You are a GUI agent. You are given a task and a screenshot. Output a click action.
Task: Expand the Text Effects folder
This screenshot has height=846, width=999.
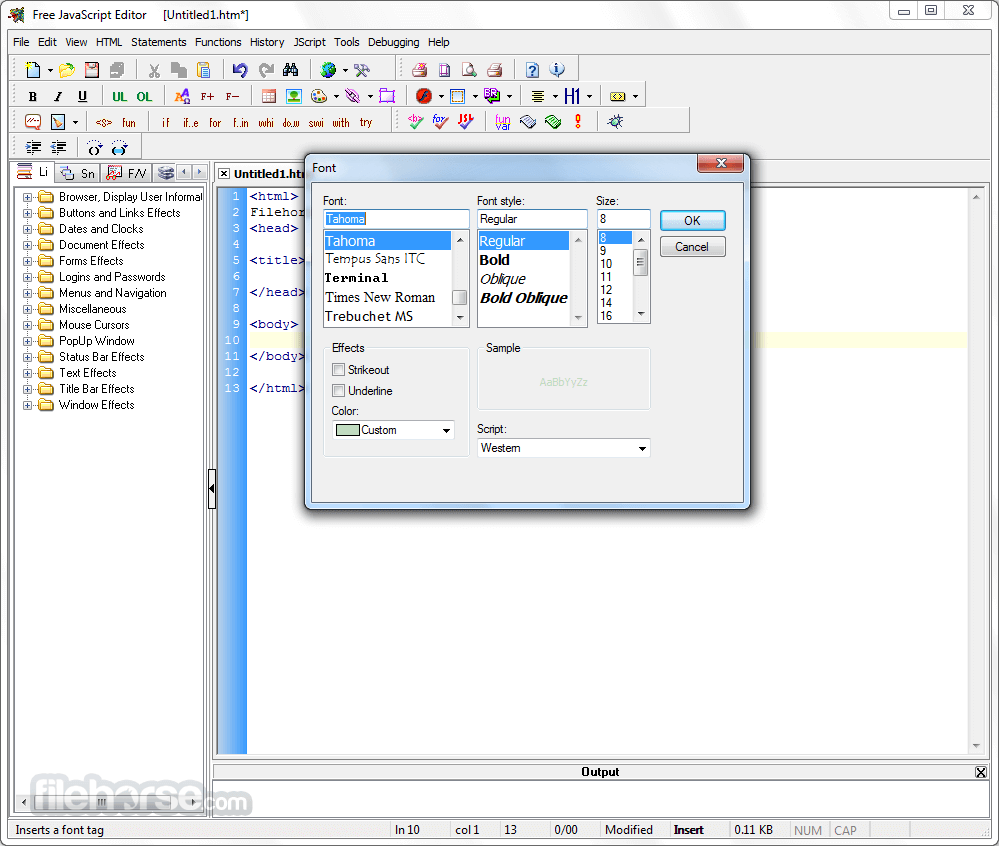coord(27,373)
